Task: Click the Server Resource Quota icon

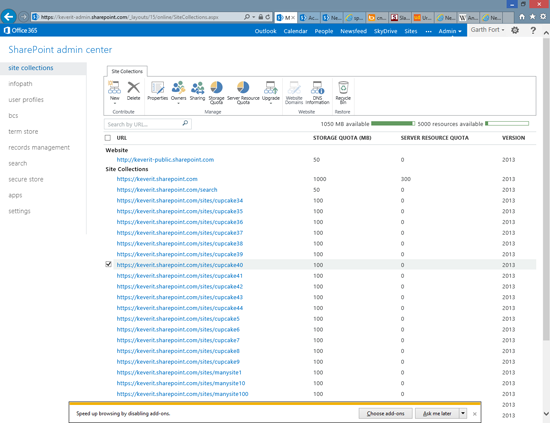Action: click(243, 88)
